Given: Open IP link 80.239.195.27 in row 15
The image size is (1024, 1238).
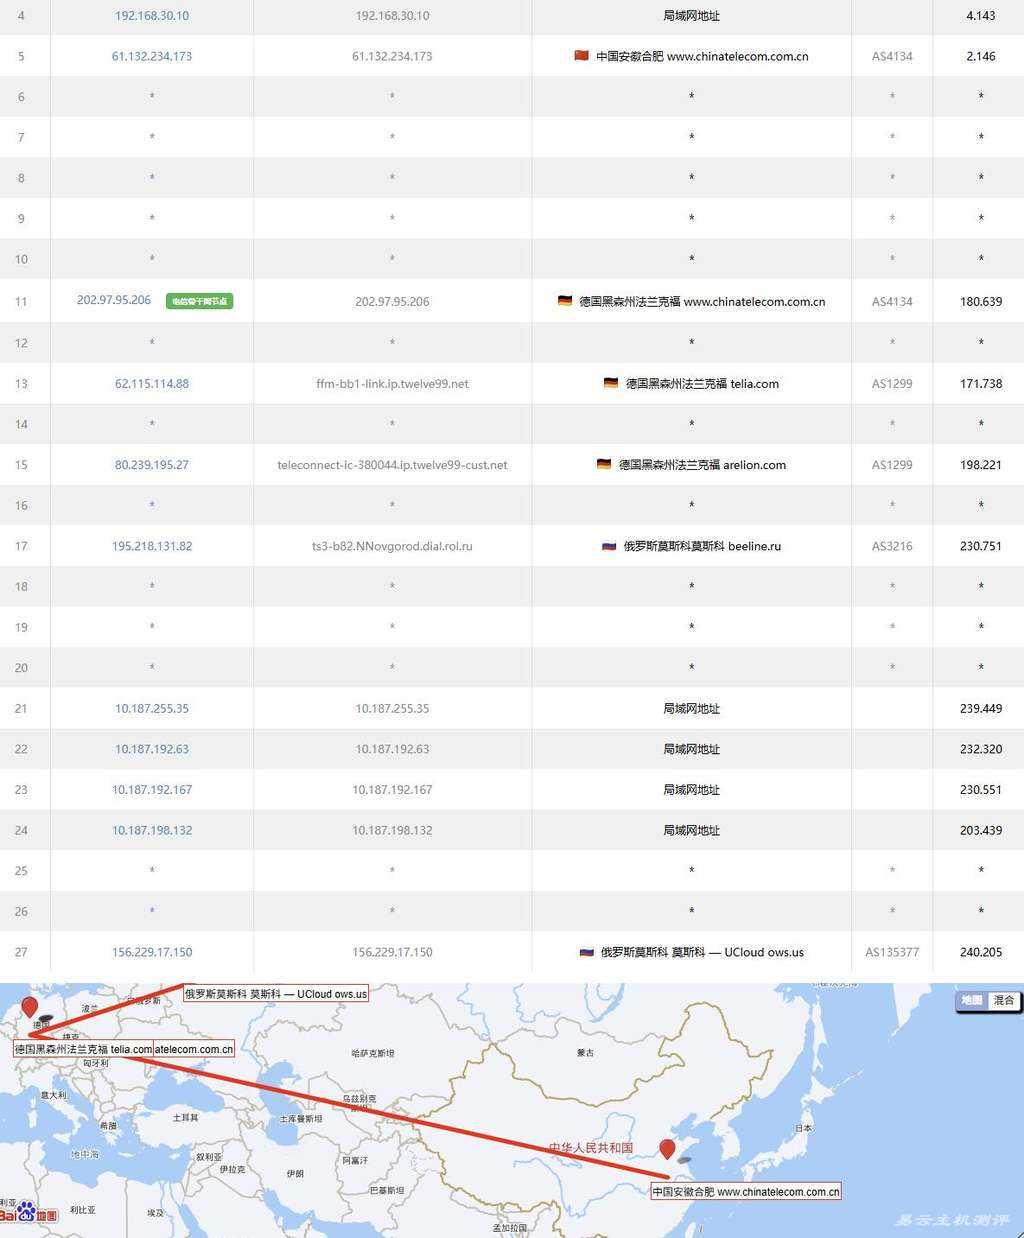Looking at the screenshot, I should click(152, 465).
